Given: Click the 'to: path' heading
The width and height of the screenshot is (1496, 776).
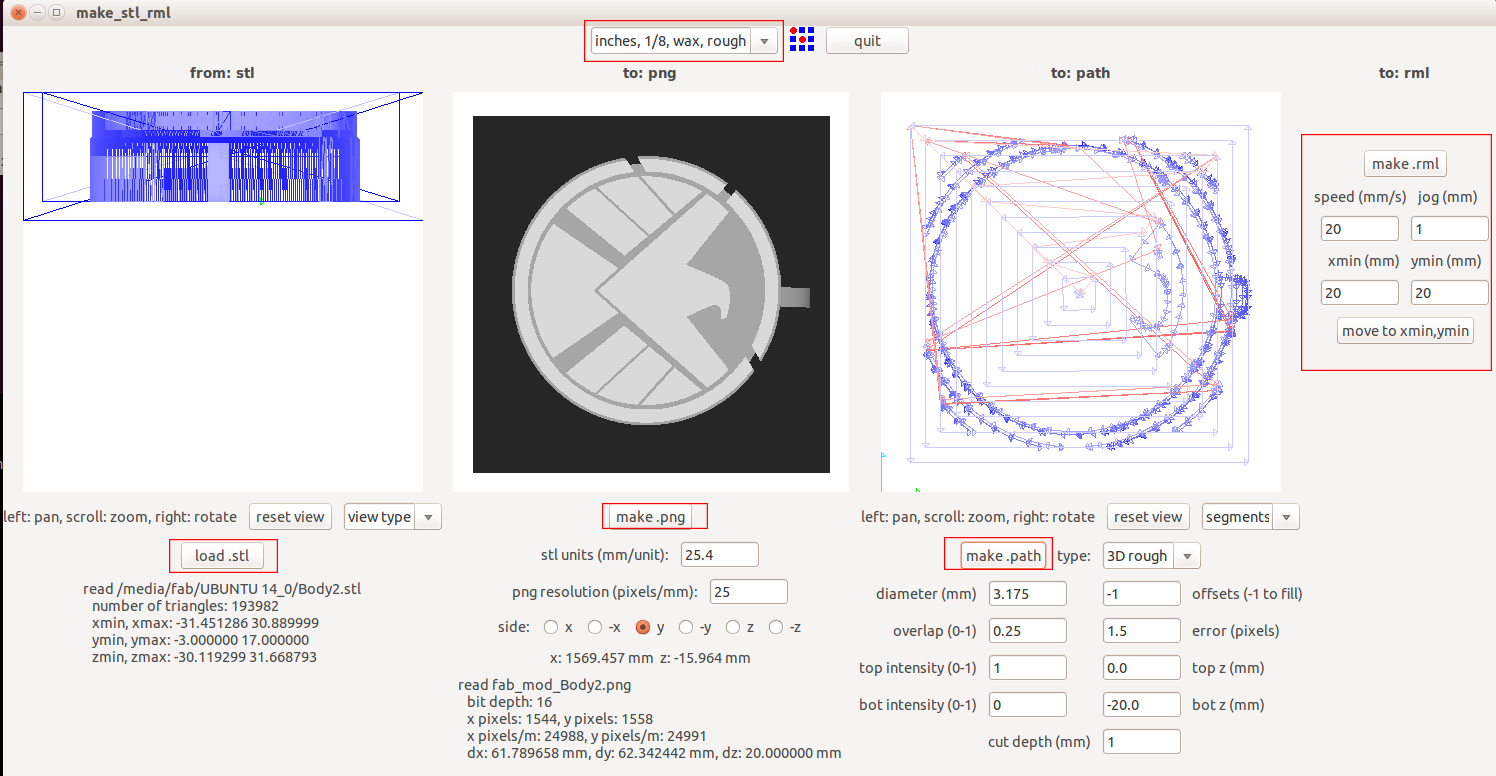Looking at the screenshot, I should click(x=1080, y=73).
